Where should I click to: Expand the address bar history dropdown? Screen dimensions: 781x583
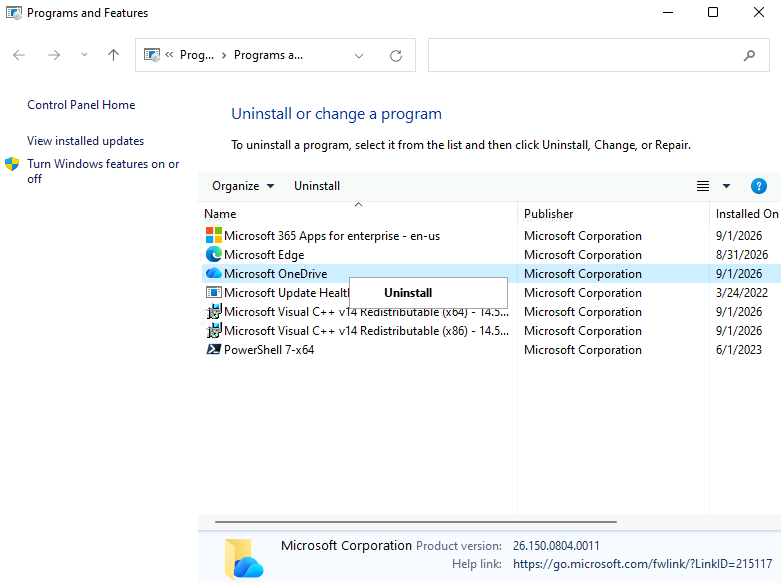click(359, 55)
